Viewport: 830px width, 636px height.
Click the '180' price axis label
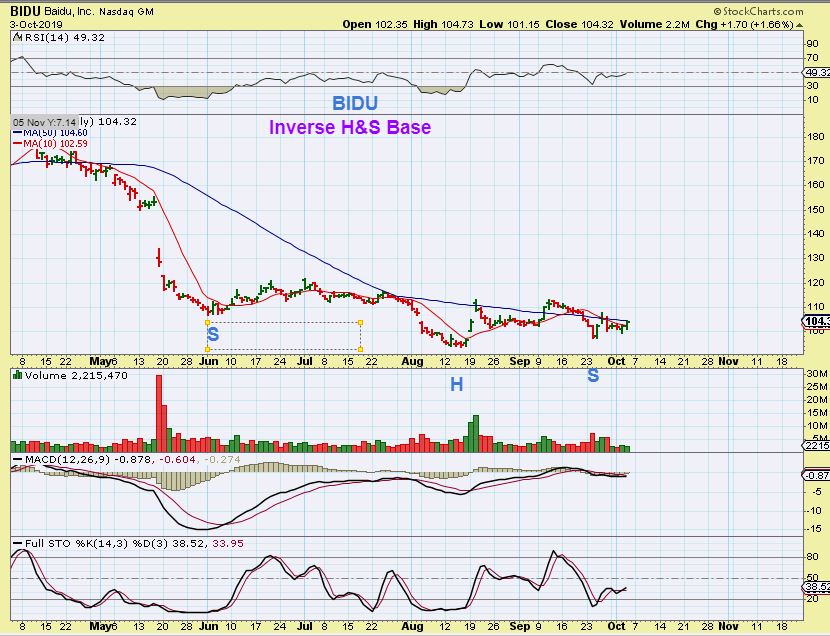[x=815, y=137]
